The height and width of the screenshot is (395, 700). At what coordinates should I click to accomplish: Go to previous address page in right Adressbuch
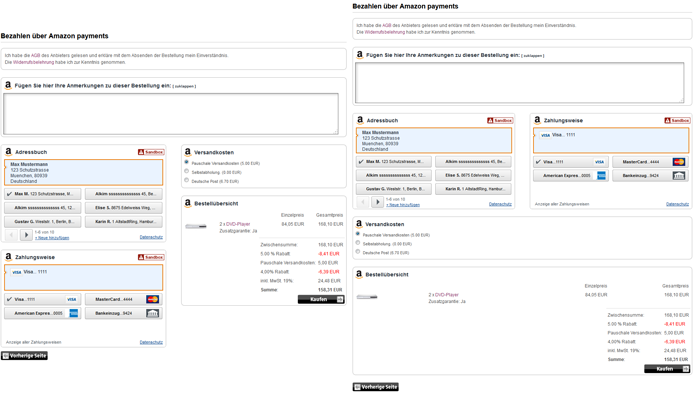(x=362, y=202)
